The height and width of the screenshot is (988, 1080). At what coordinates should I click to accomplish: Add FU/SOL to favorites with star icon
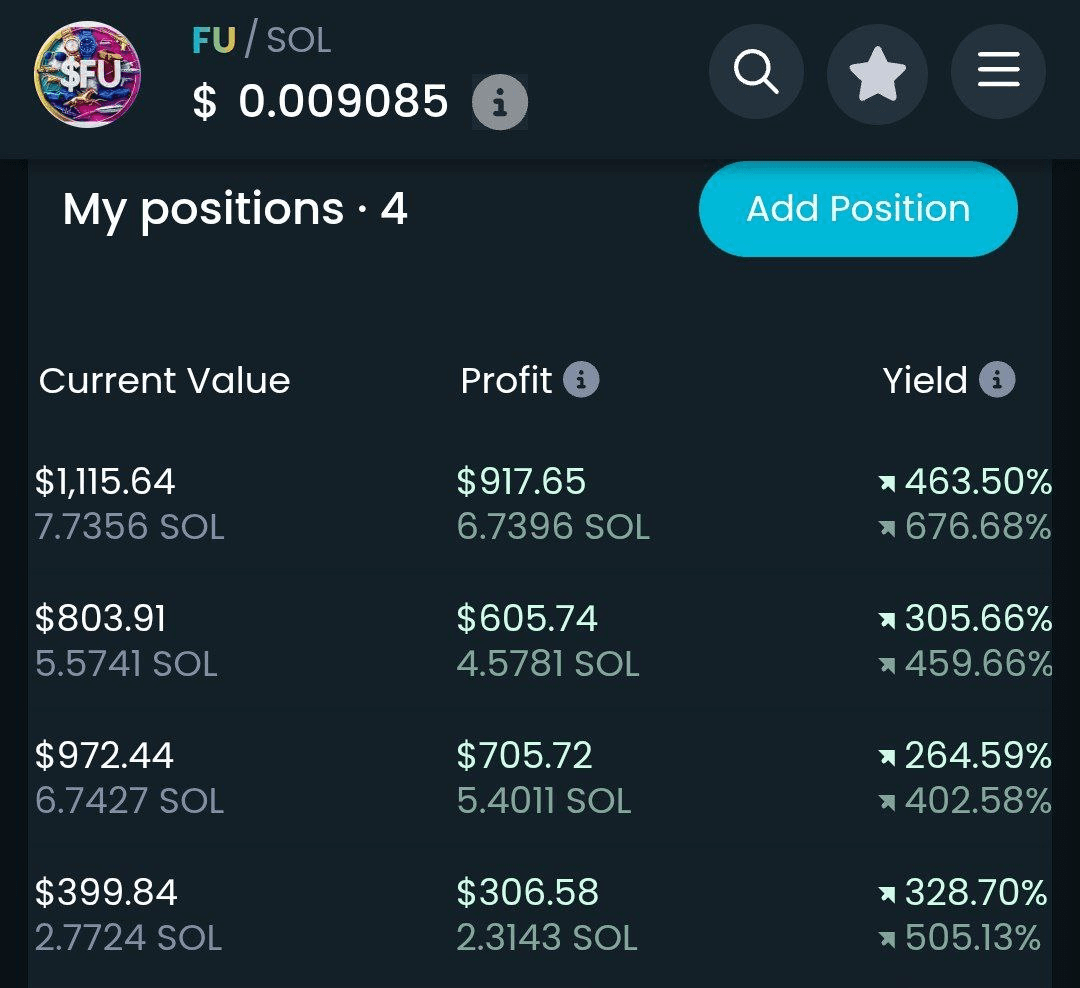point(877,75)
